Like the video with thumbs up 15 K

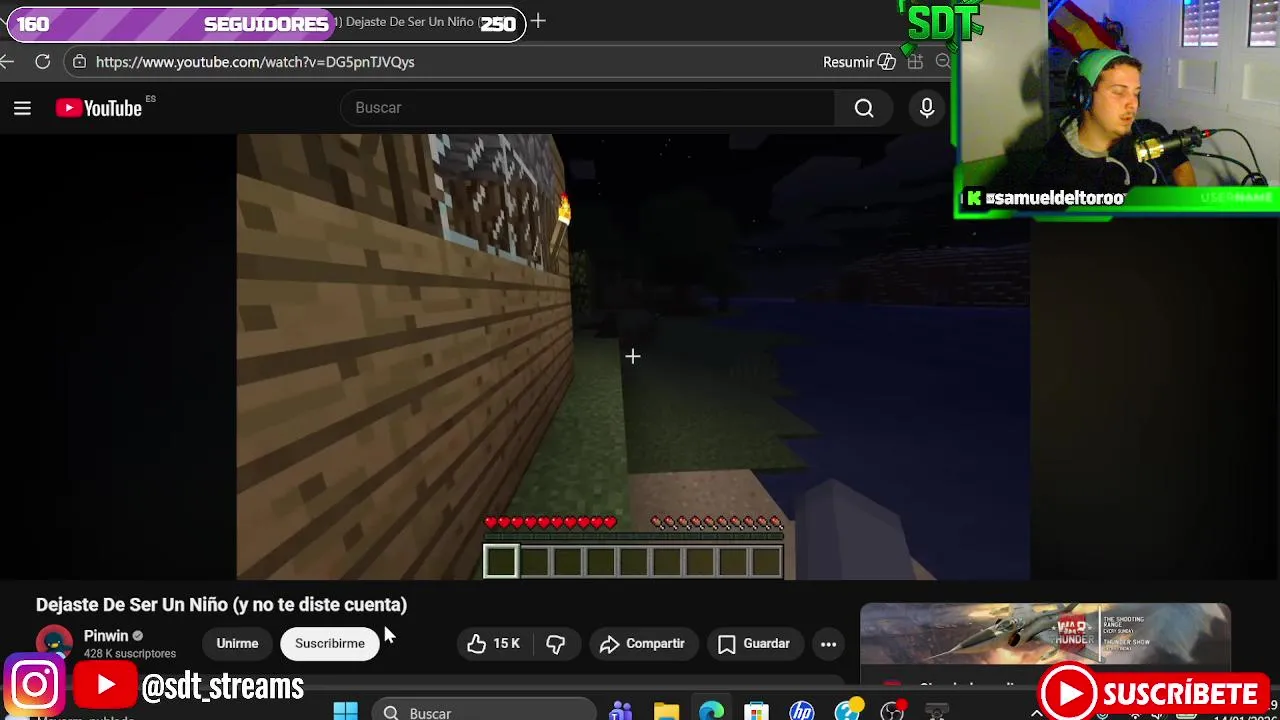pos(494,644)
